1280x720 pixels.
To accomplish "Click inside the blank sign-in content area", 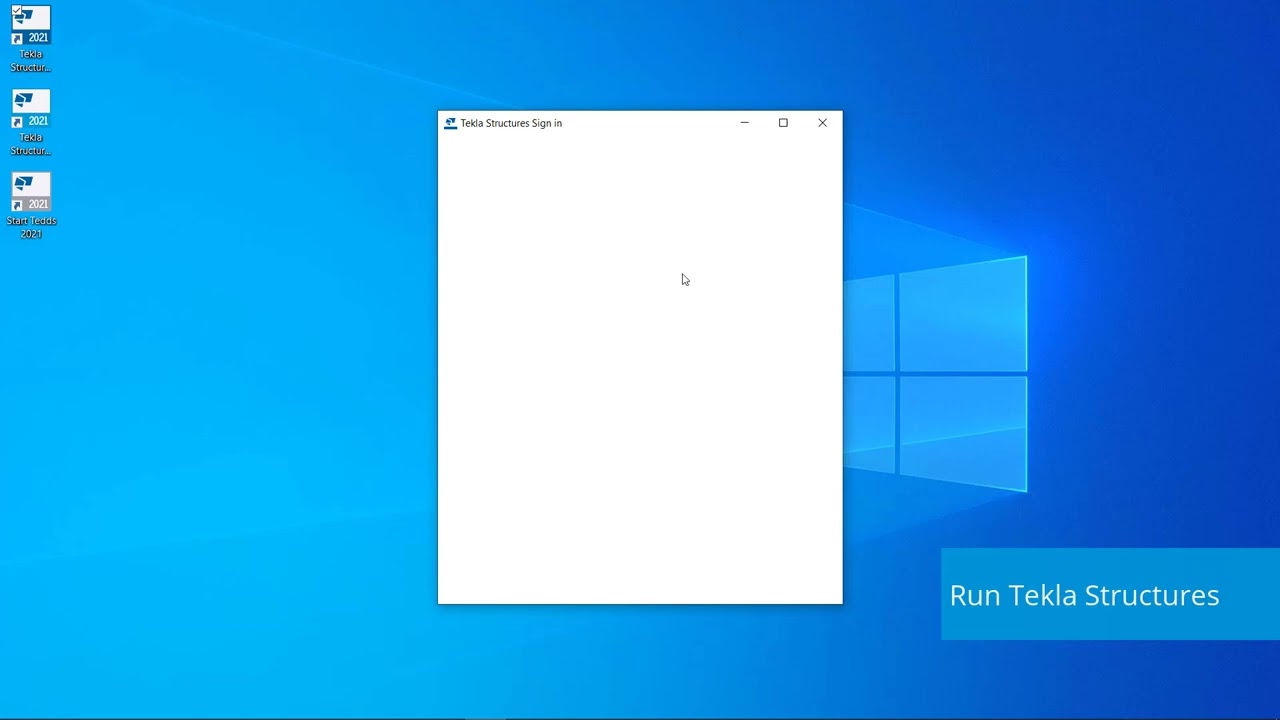I will [x=640, y=369].
